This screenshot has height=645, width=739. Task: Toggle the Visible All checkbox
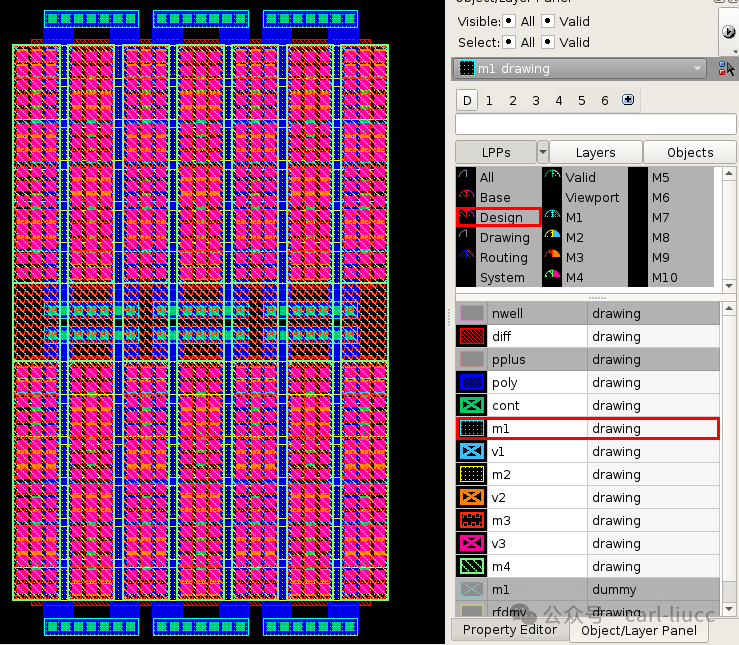[510, 21]
